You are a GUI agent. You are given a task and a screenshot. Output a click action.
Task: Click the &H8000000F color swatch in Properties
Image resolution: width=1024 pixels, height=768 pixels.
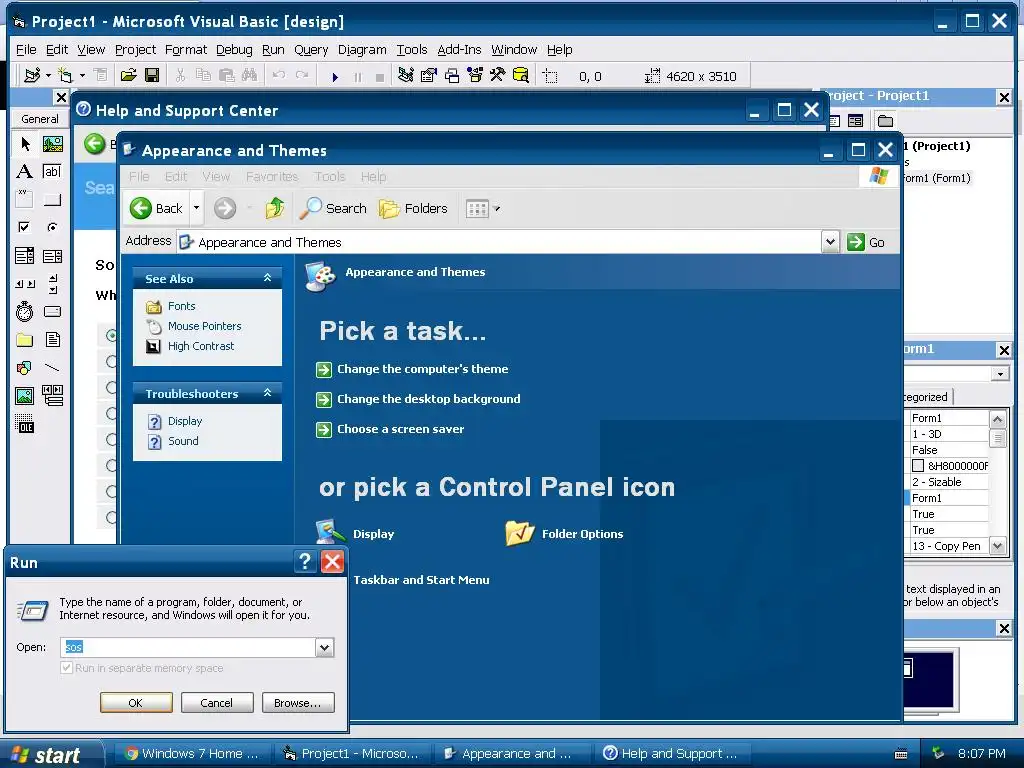coord(918,466)
